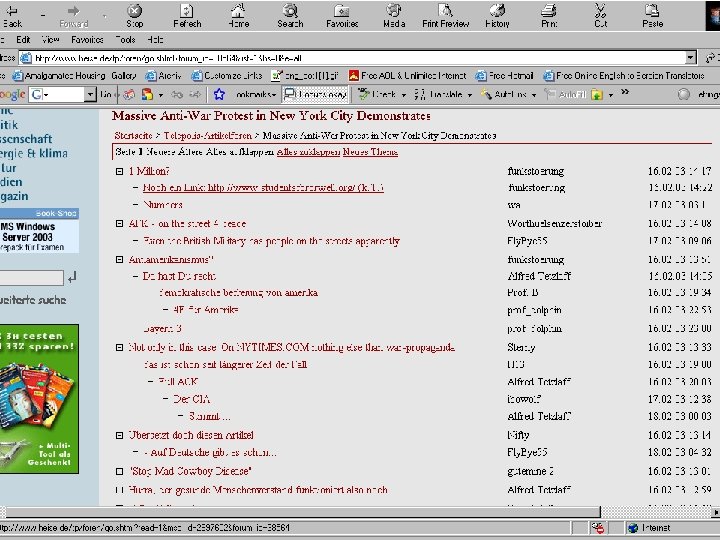Click the MS Windows Server 2003 book ad
720x540 pixels.
[39, 231]
